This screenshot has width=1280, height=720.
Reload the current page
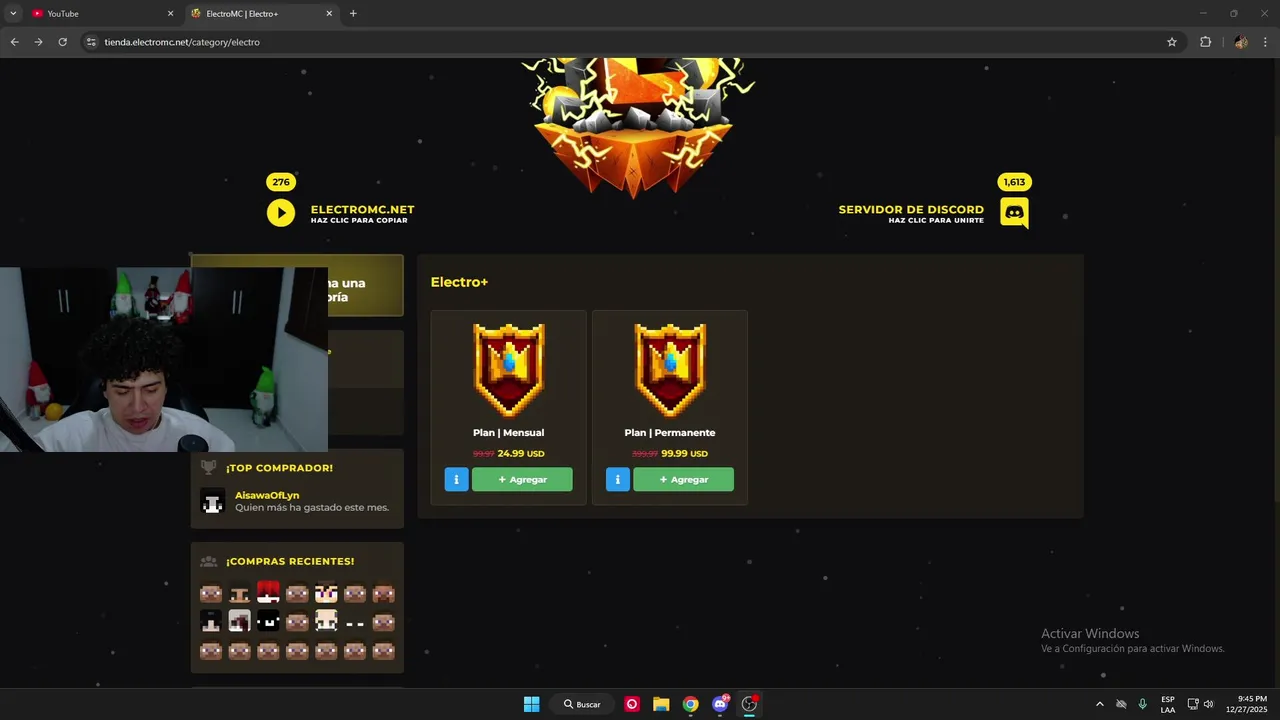pyautogui.click(x=62, y=42)
